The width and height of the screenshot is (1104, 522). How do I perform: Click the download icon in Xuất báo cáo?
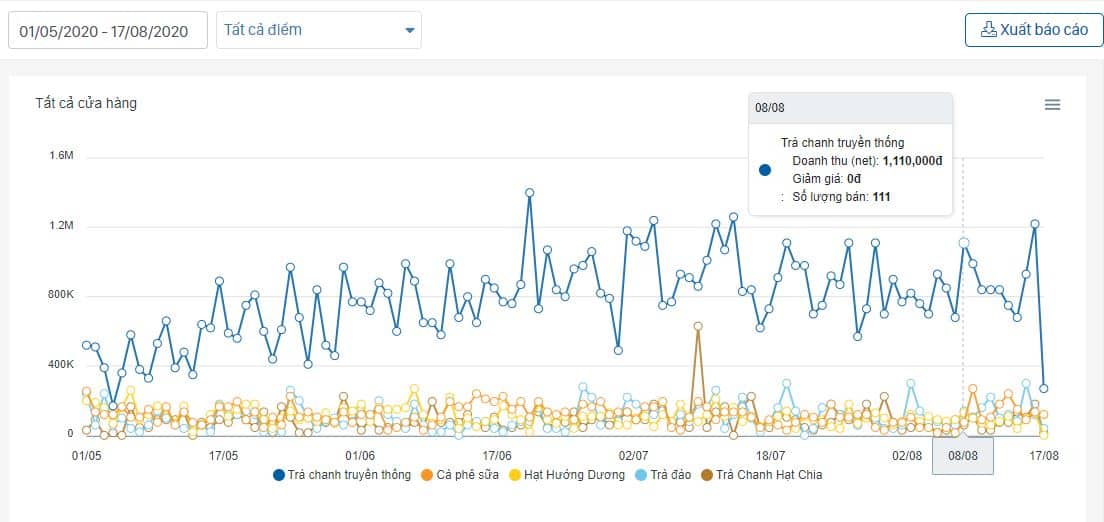click(x=988, y=30)
